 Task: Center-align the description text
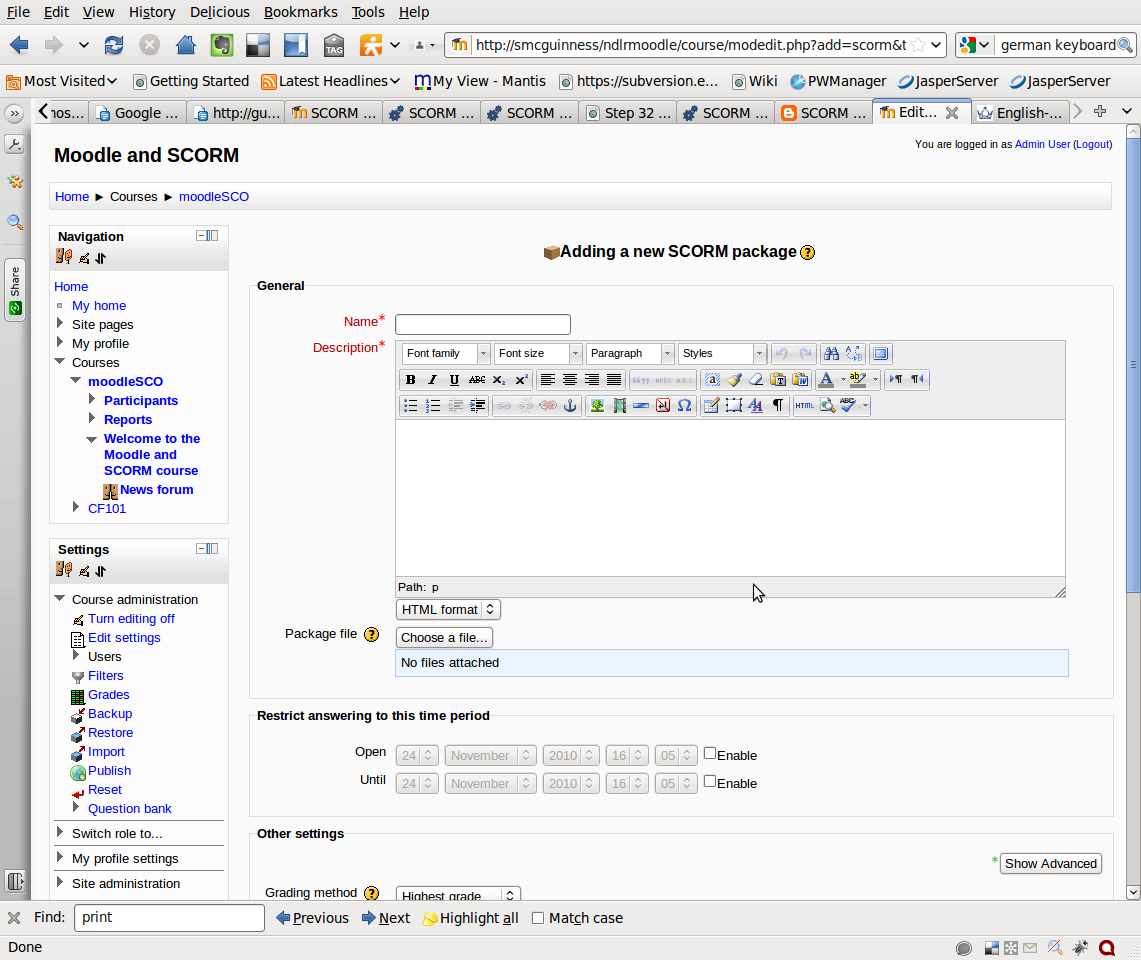(570, 379)
